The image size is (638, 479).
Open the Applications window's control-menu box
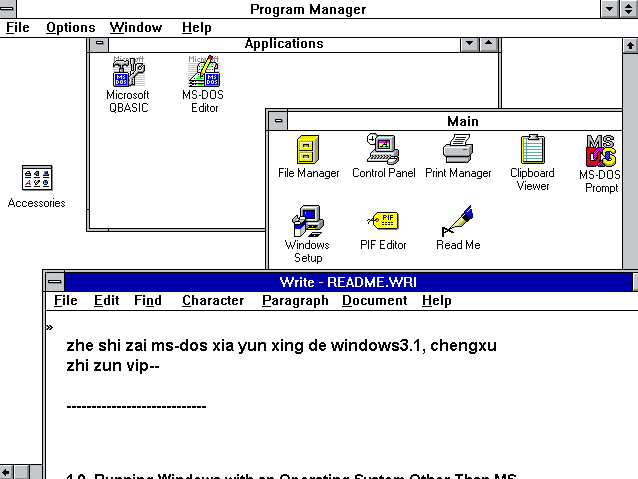coord(98,44)
